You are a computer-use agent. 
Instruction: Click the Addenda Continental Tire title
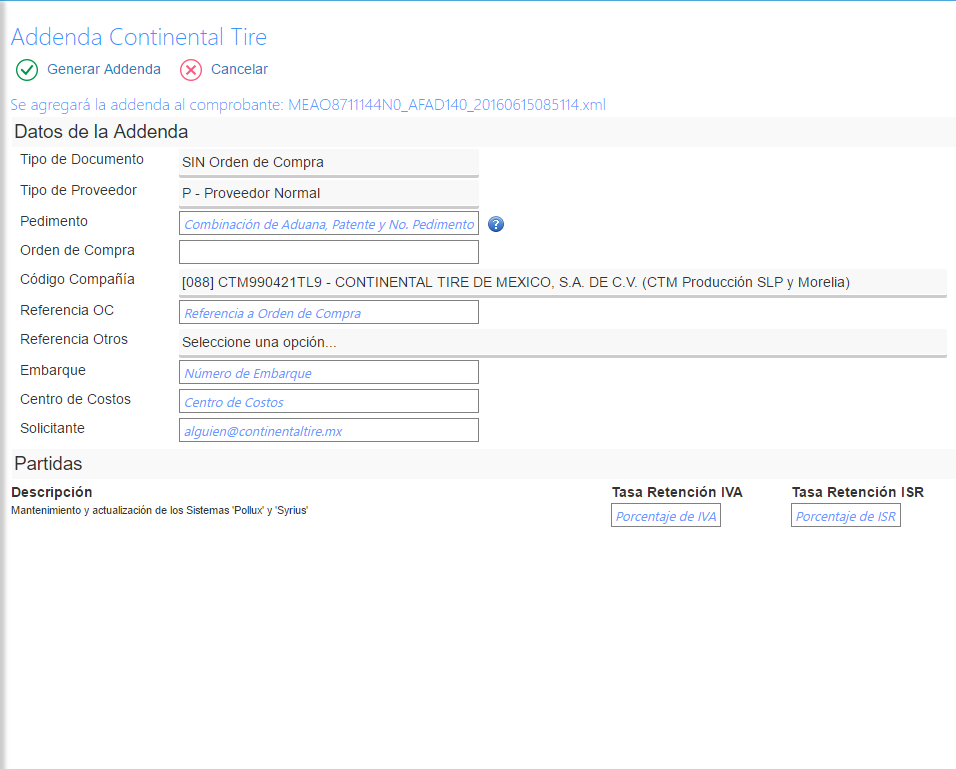[139, 37]
